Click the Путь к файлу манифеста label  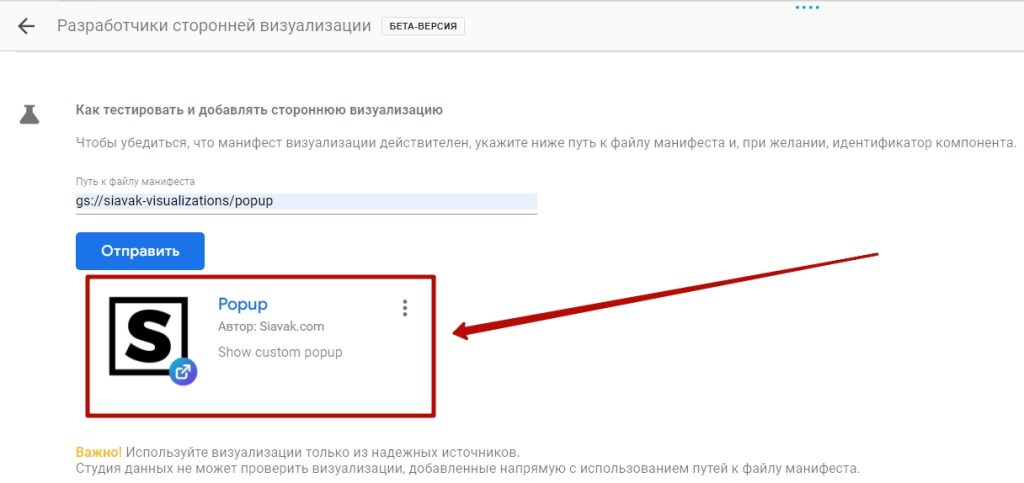pyautogui.click(x=135, y=182)
